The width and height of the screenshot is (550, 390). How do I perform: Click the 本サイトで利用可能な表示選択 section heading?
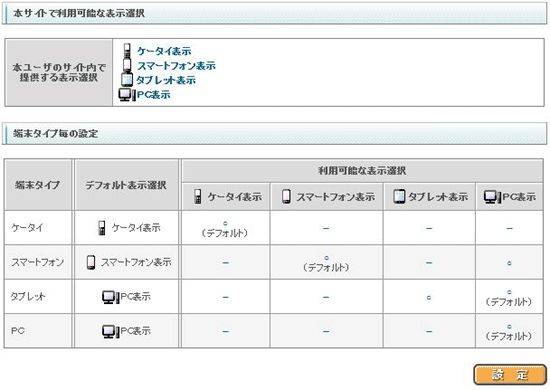click(79, 13)
